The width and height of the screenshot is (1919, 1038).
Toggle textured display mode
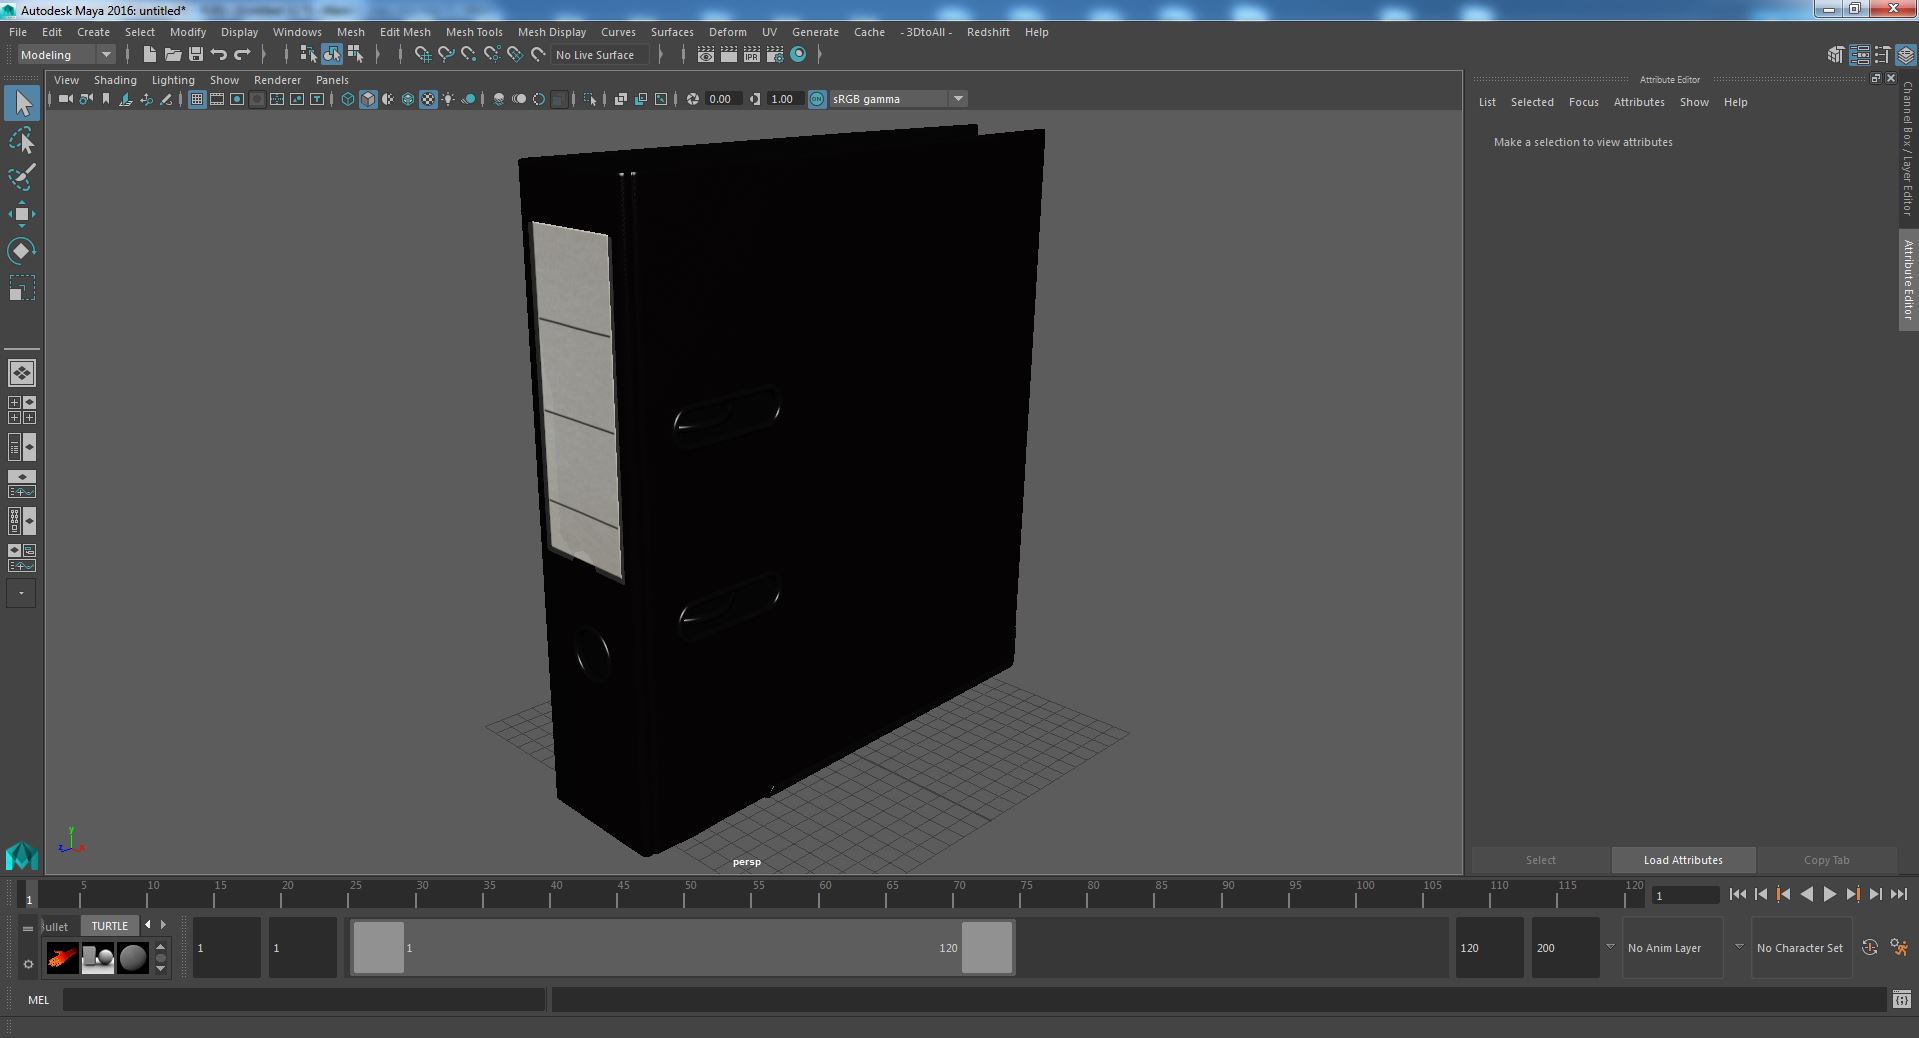coord(428,99)
